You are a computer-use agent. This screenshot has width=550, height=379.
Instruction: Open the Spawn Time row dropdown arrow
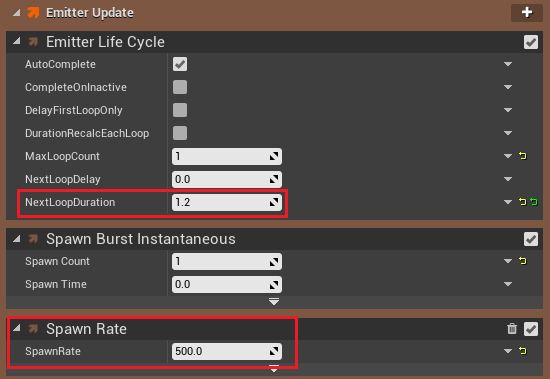(x=508, y=284)
